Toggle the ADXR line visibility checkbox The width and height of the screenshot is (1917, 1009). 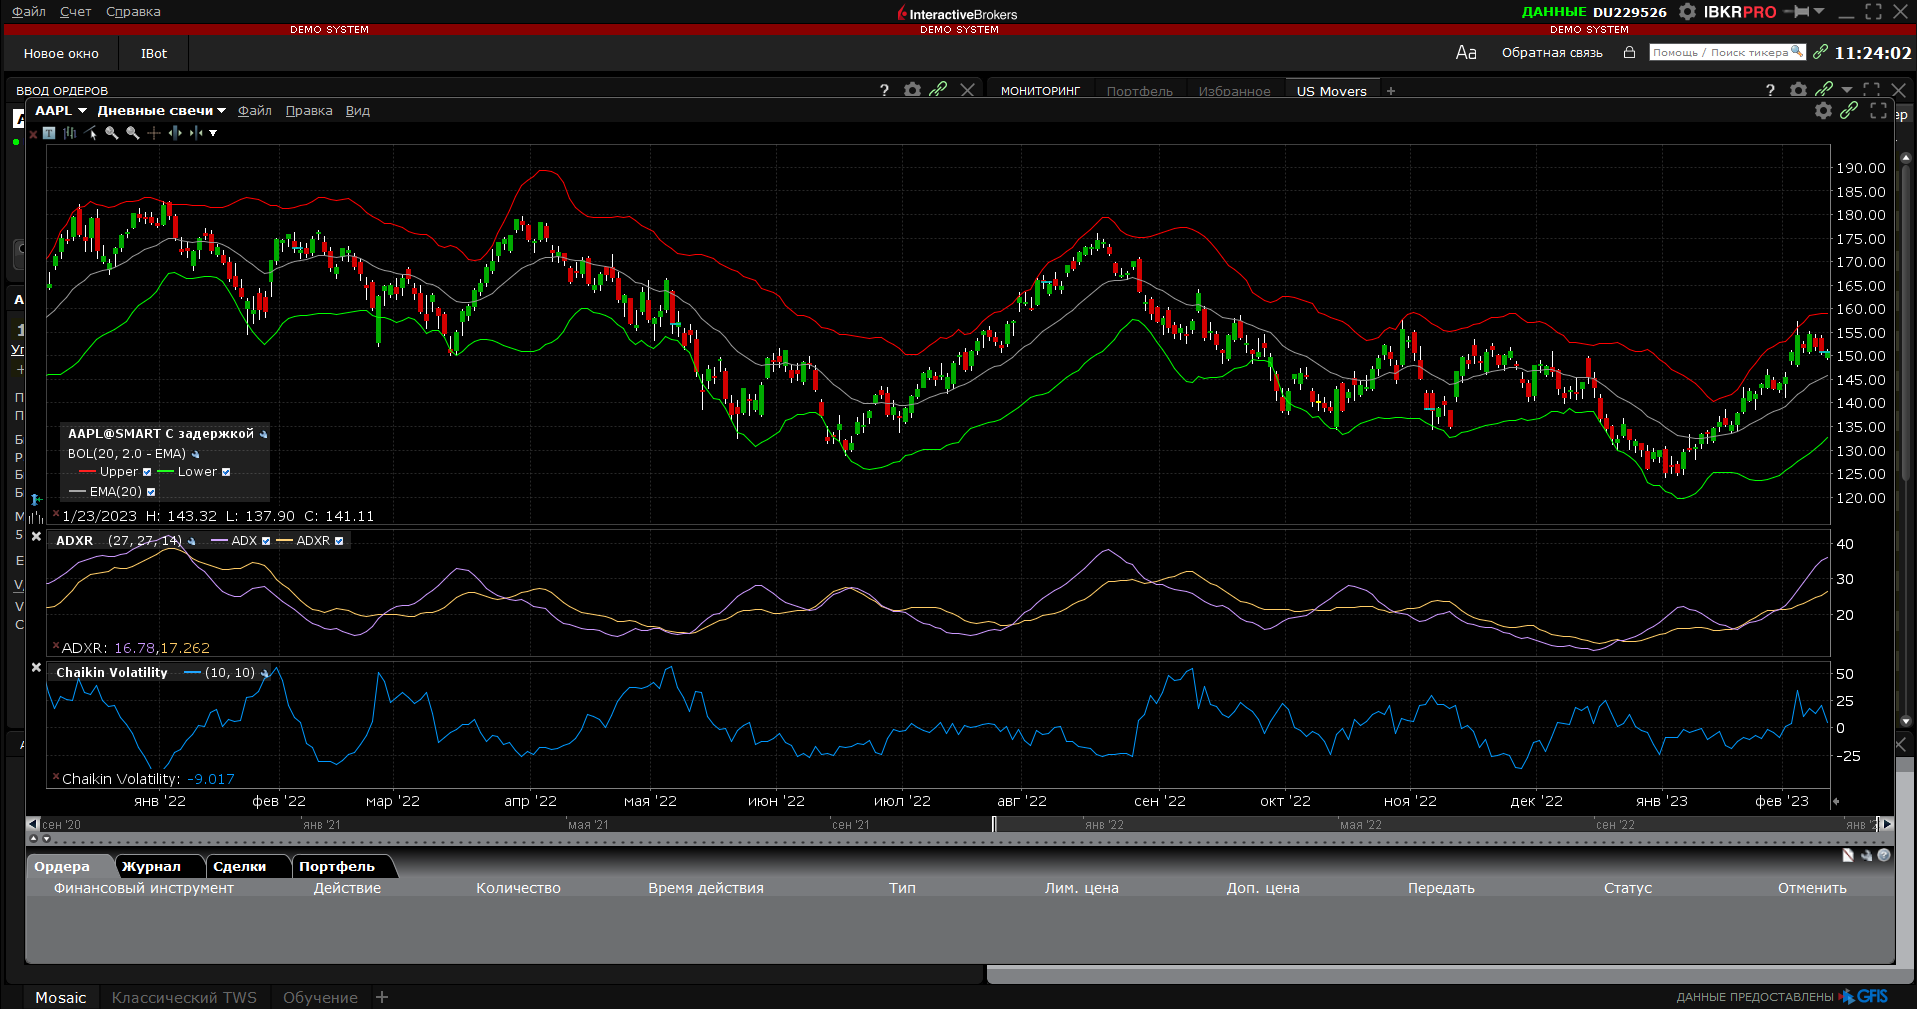pos(339,541)
